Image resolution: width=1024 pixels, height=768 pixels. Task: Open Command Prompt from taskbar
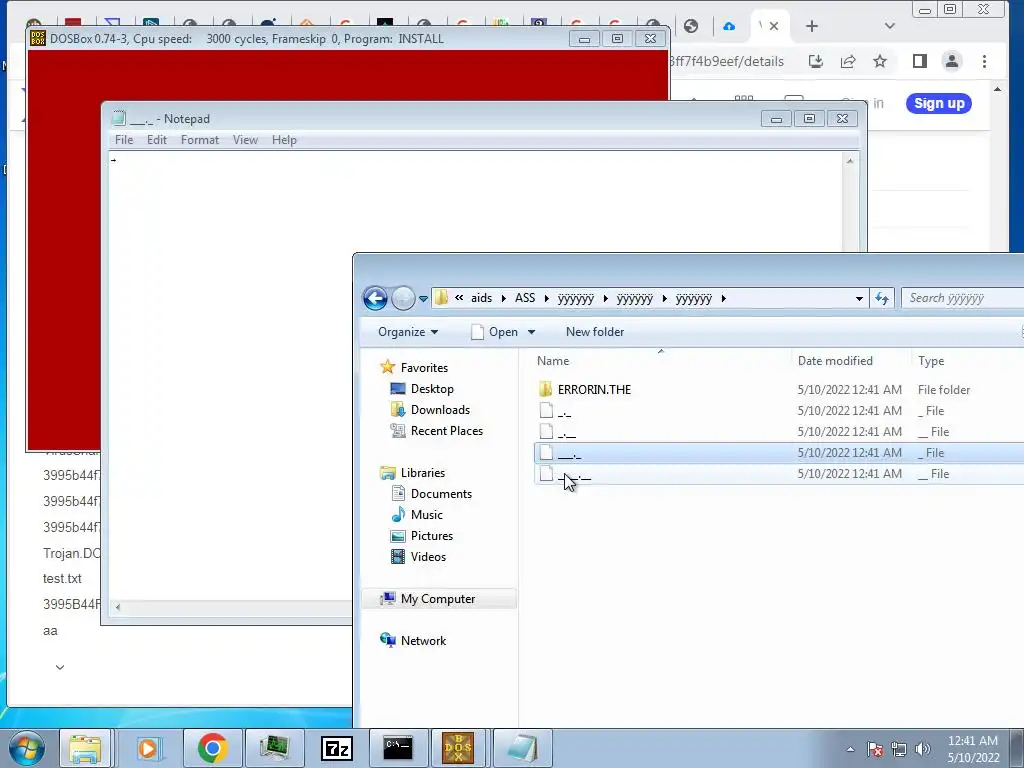(x=398, y=748)
